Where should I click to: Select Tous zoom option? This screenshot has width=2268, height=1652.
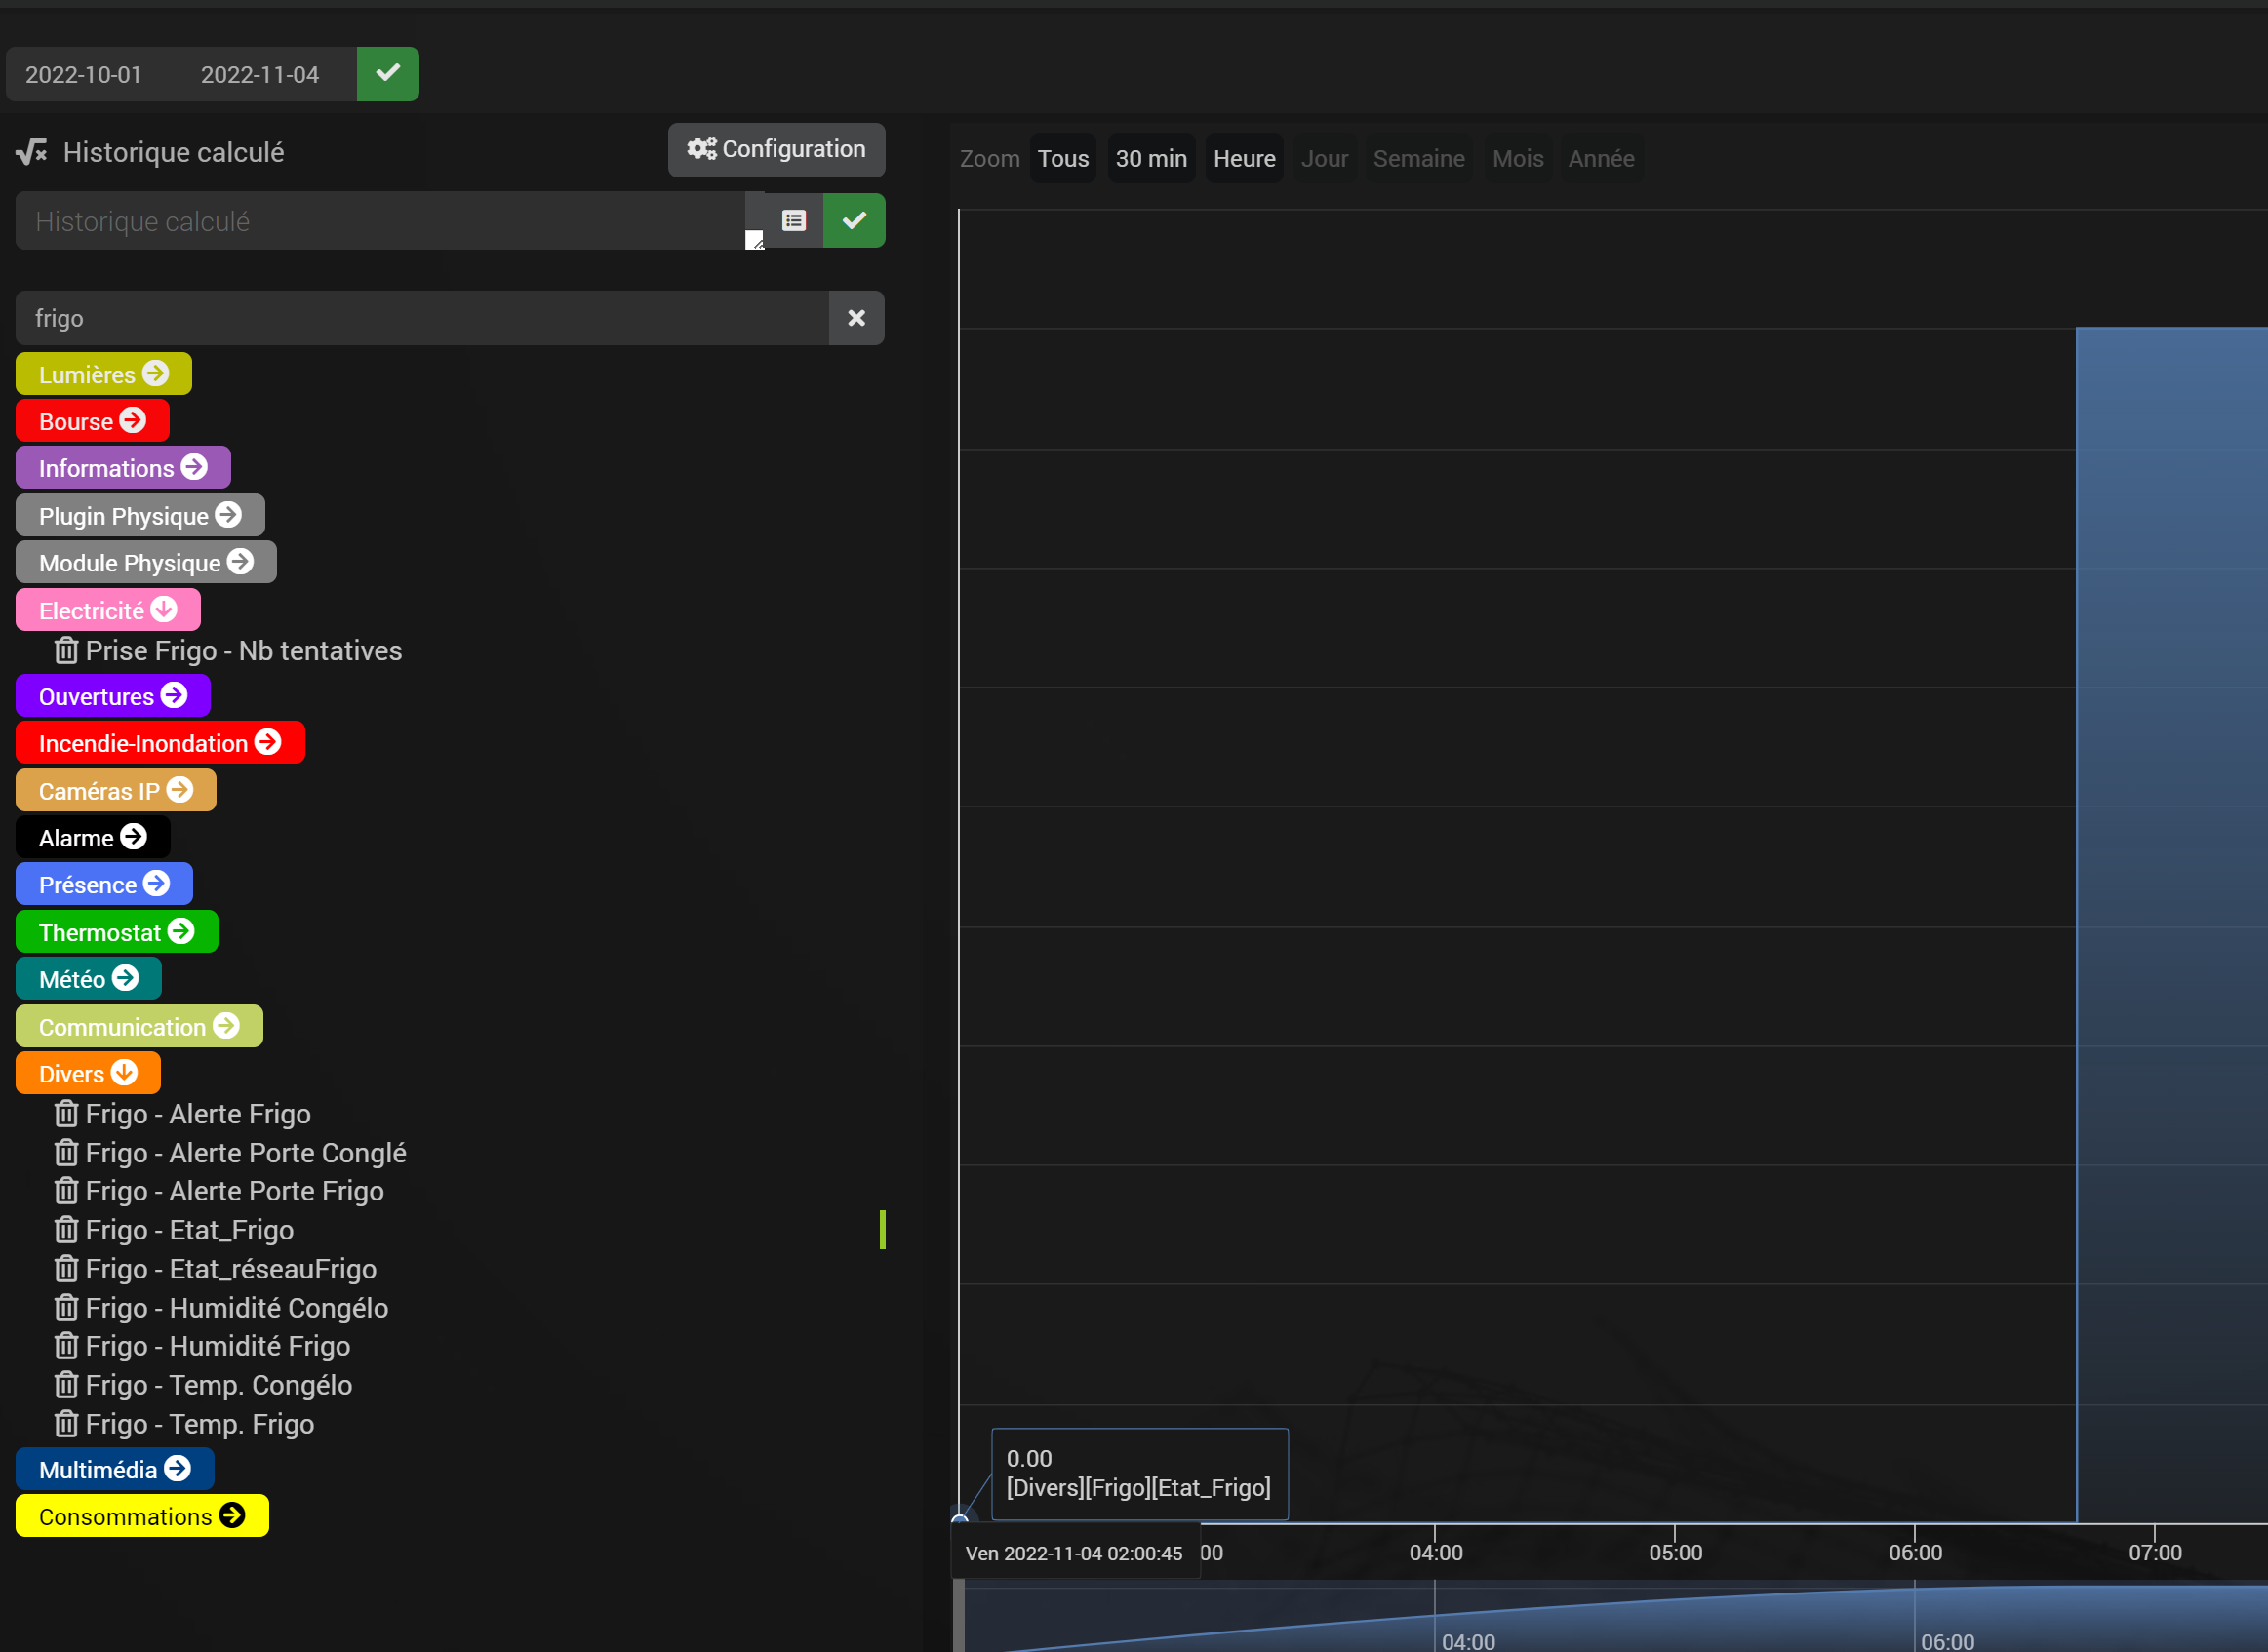pyautogui.click(x=1062, y=159)
